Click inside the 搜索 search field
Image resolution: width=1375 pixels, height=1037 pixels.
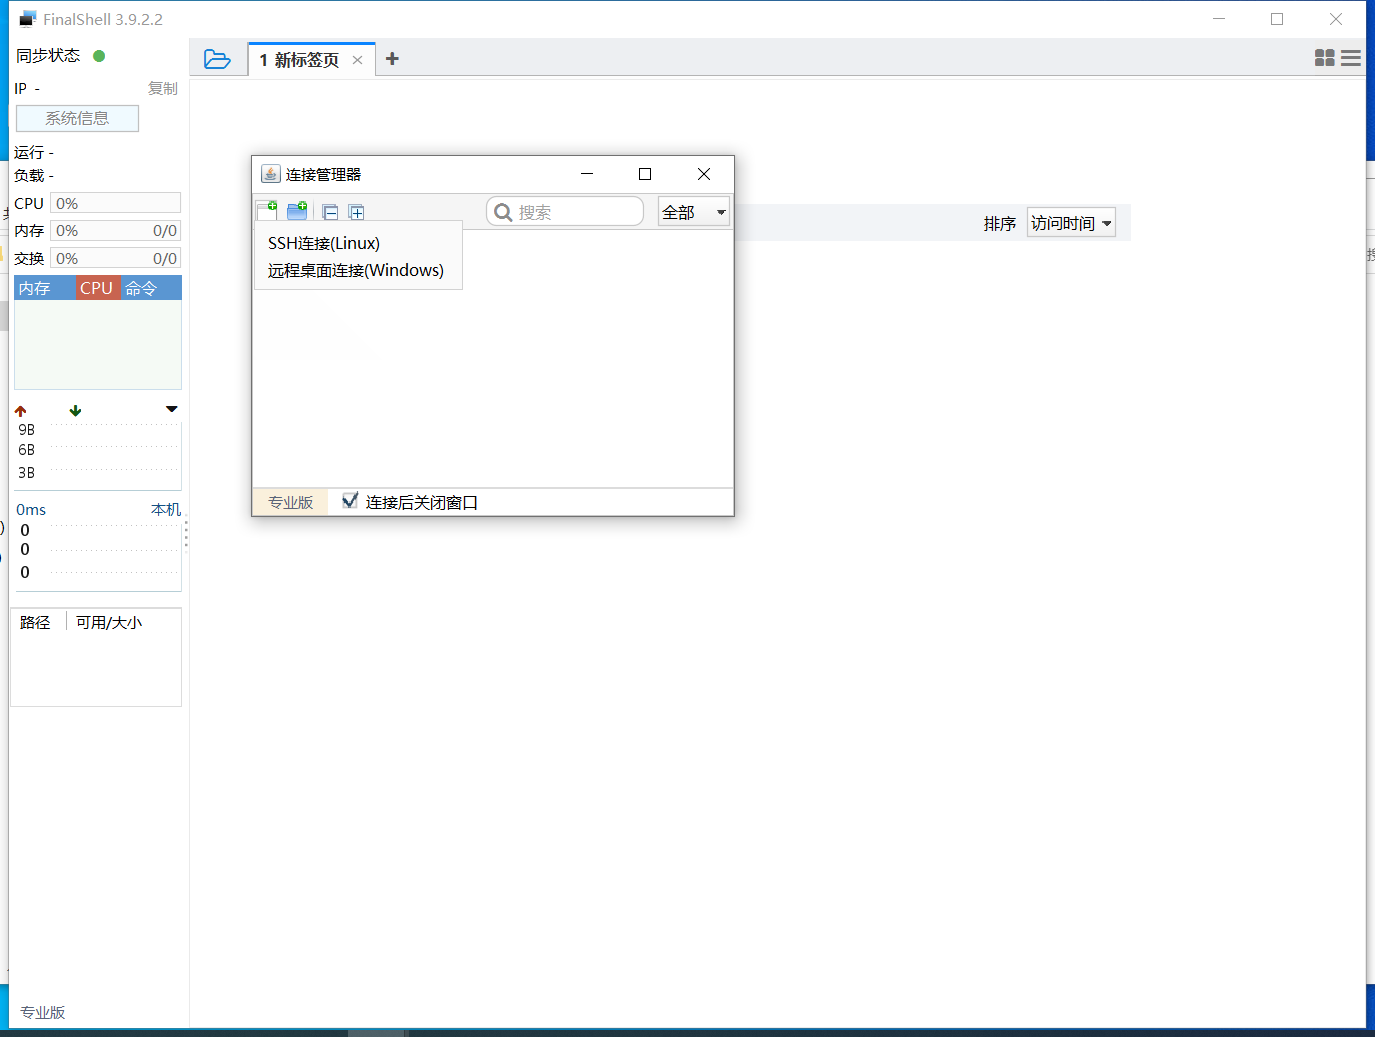[565, 211]
